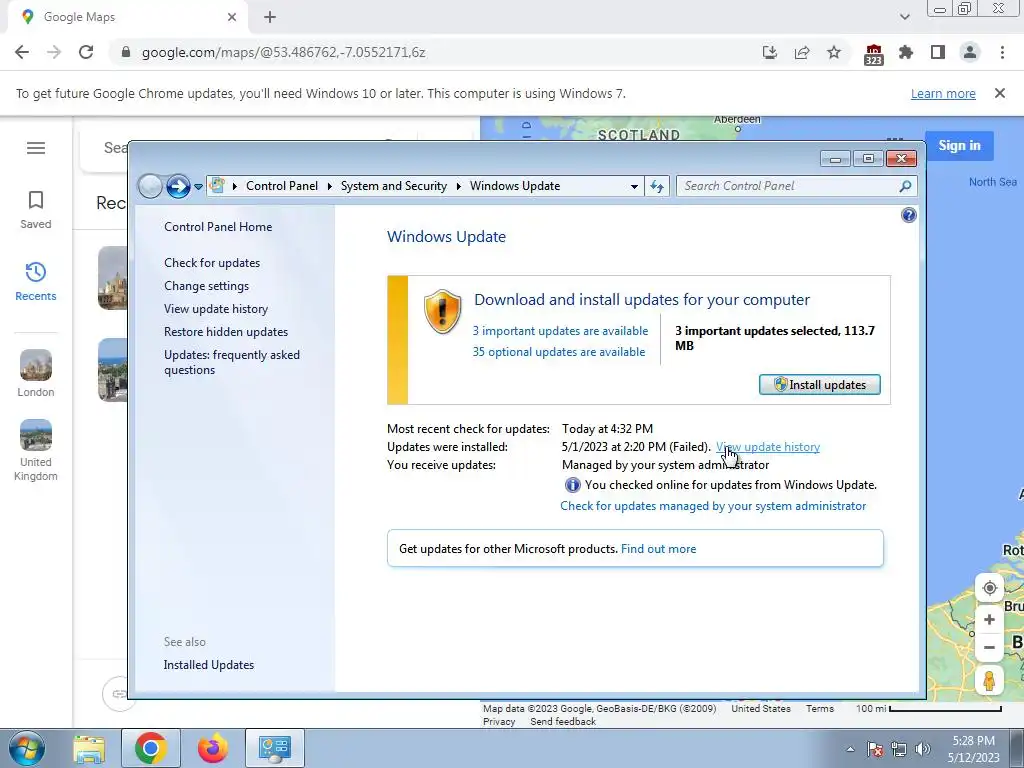Click the Control Panel forward arrow
This screenshot has height=768, width=1024.
tap(178, 187)
